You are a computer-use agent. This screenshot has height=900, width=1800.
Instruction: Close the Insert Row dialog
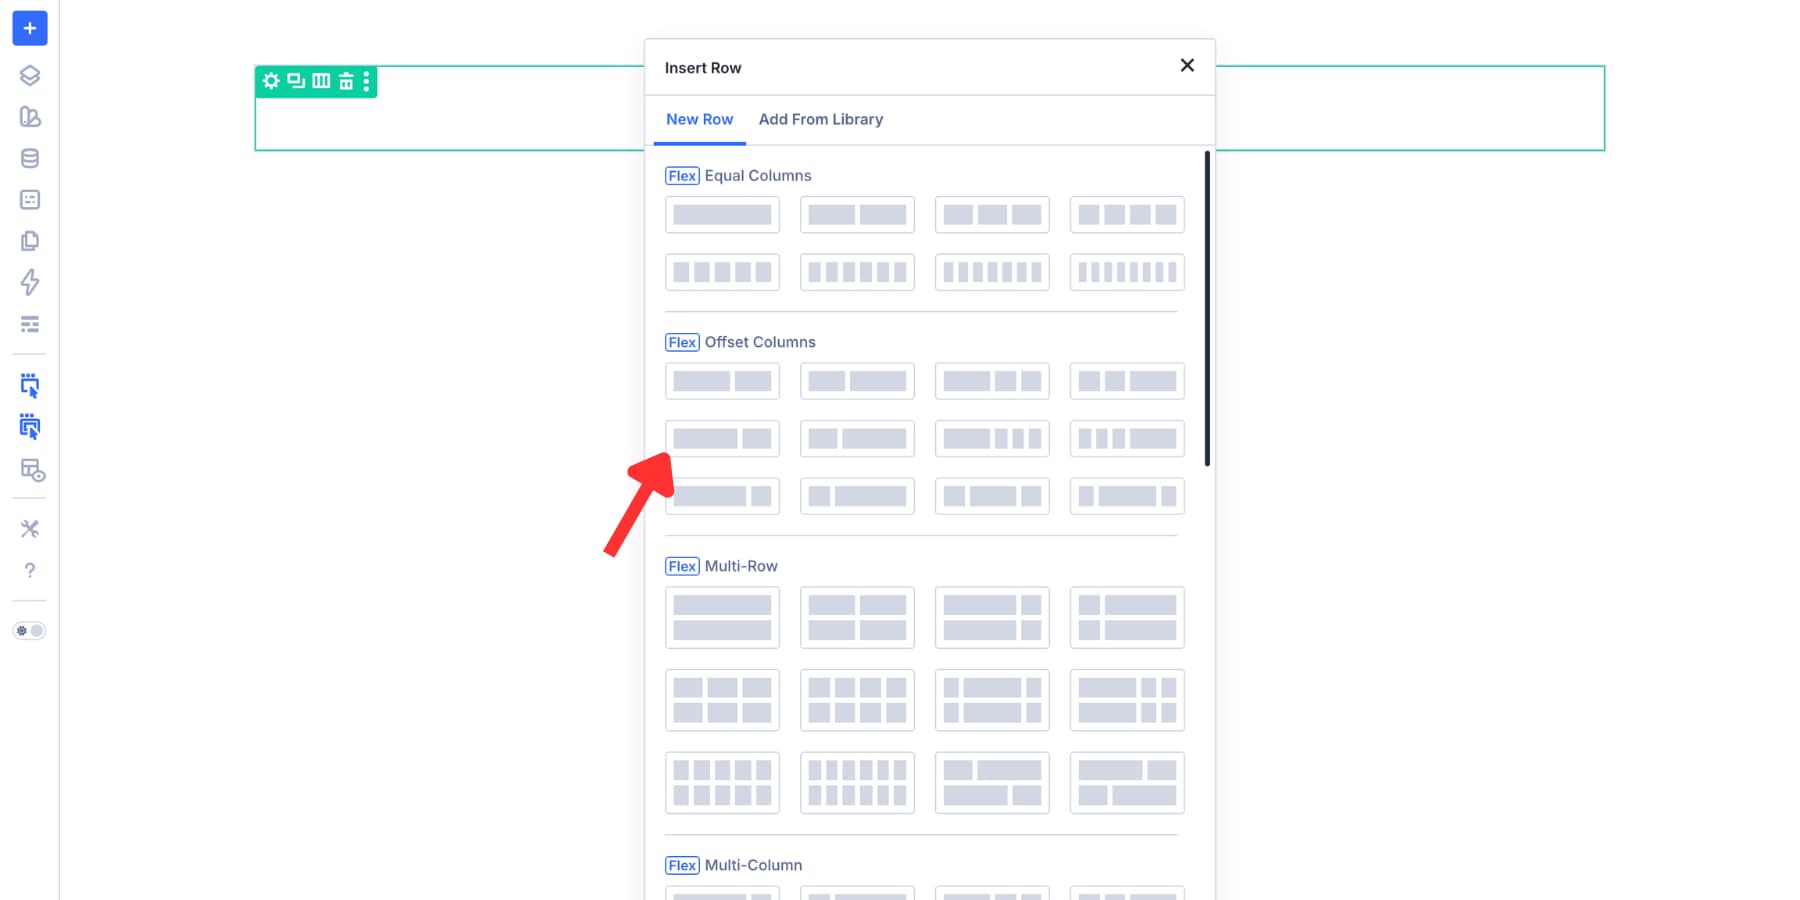(x=1187, y=65)
